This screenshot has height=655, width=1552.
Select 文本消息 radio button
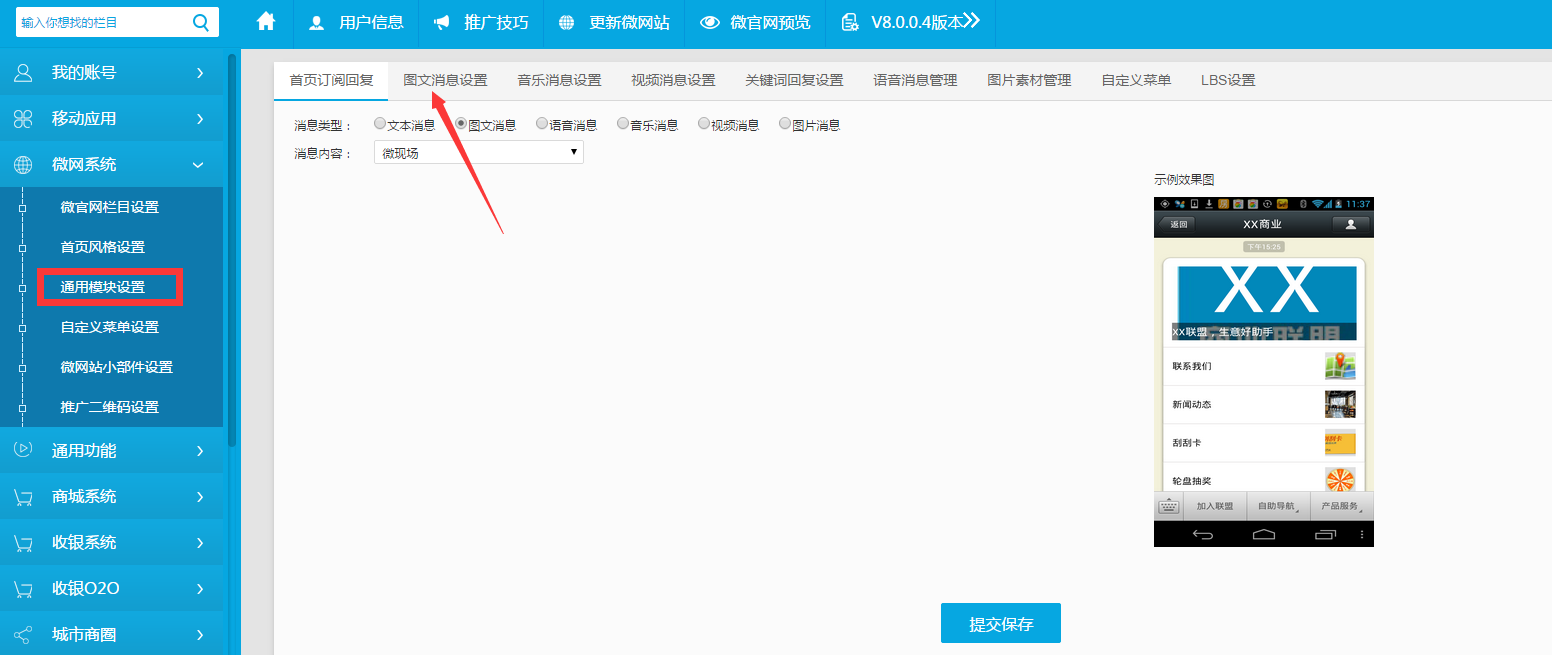tap(380, 124)
